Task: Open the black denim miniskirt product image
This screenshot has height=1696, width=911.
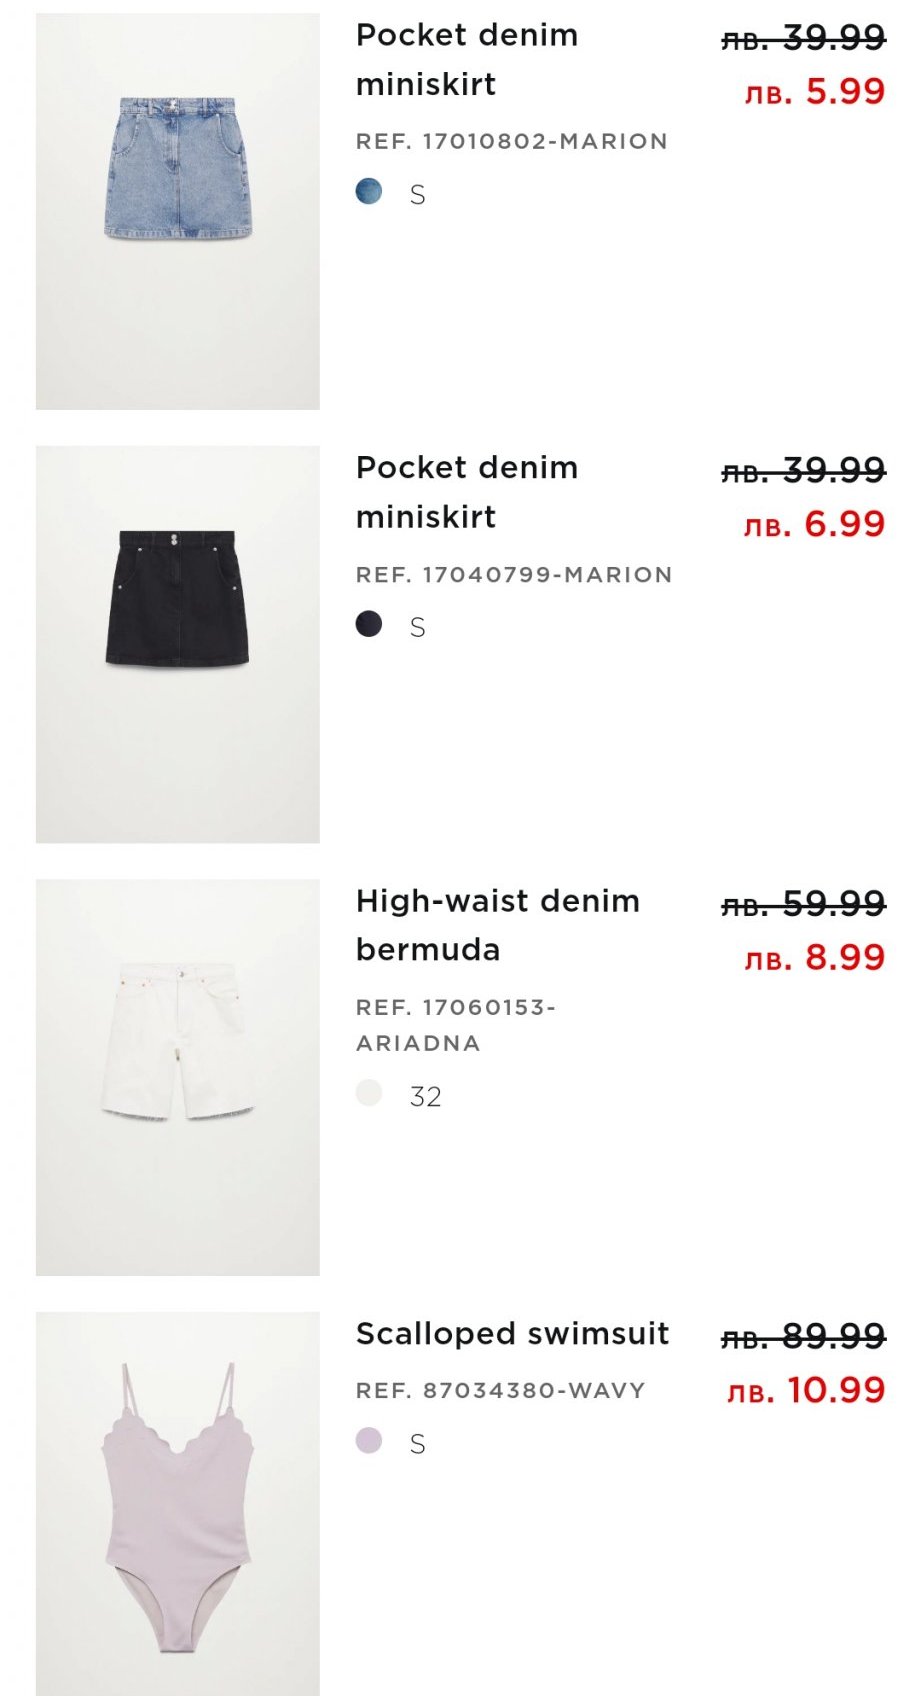Action: coord(178,644)
